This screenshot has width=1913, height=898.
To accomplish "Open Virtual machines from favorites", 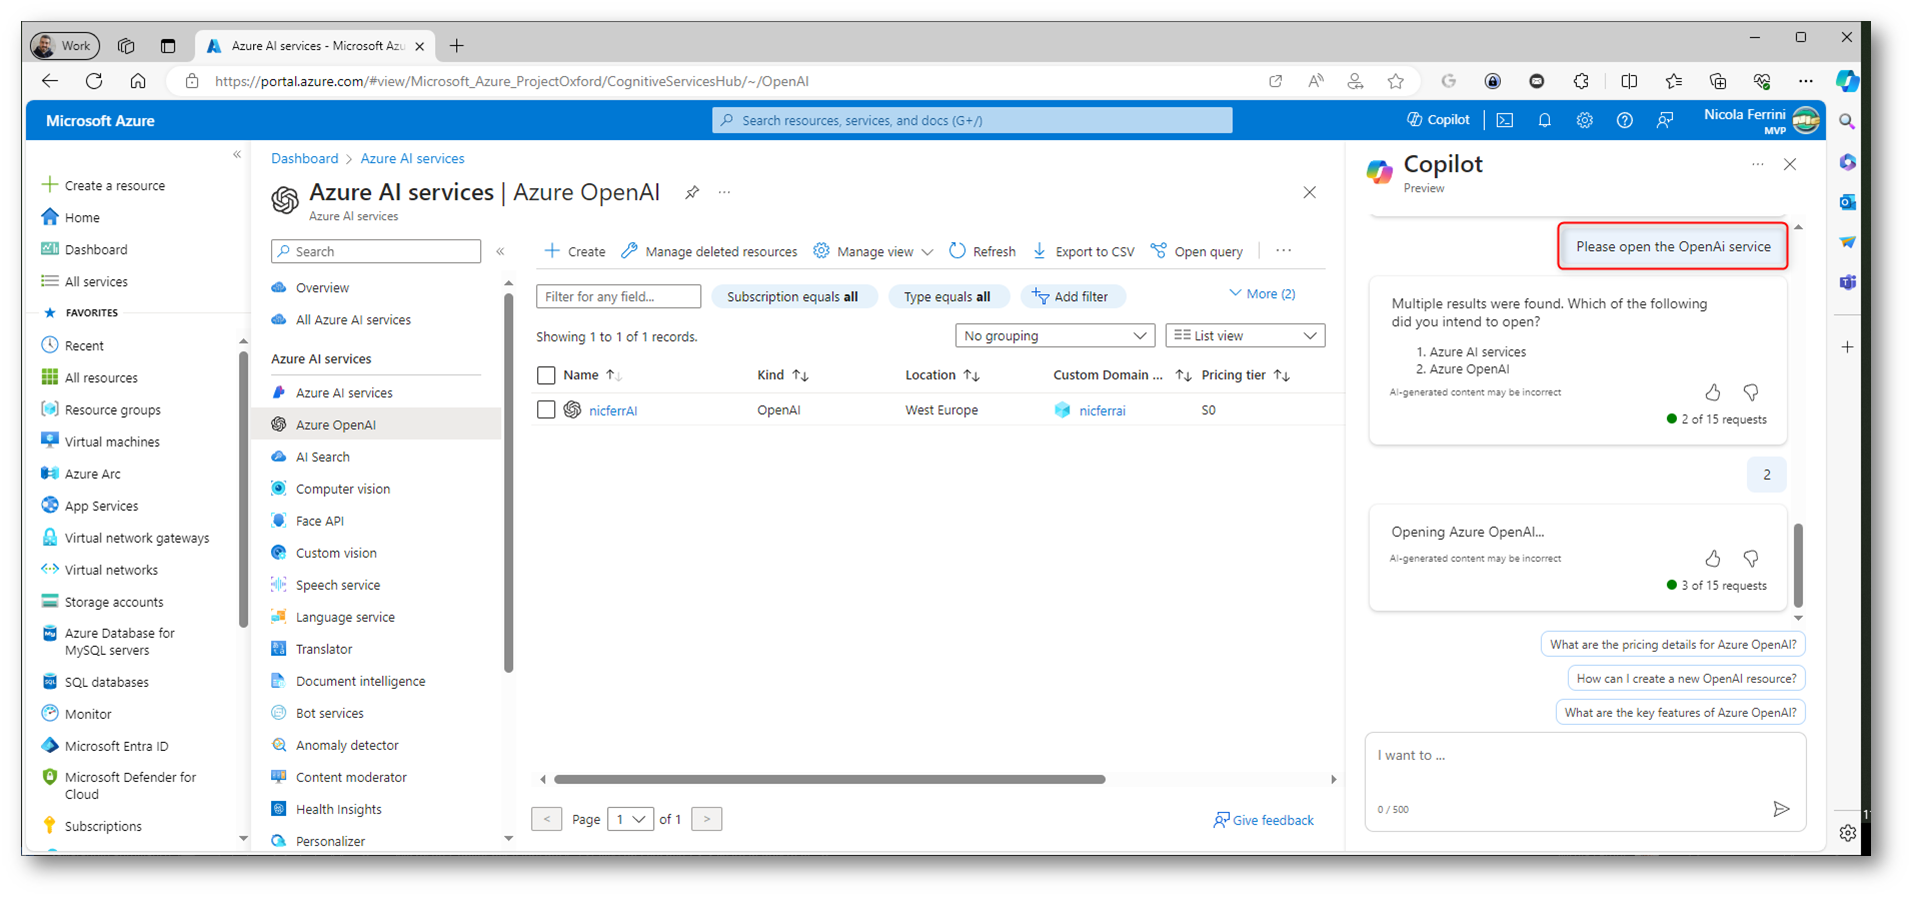I will coord(112,442).
